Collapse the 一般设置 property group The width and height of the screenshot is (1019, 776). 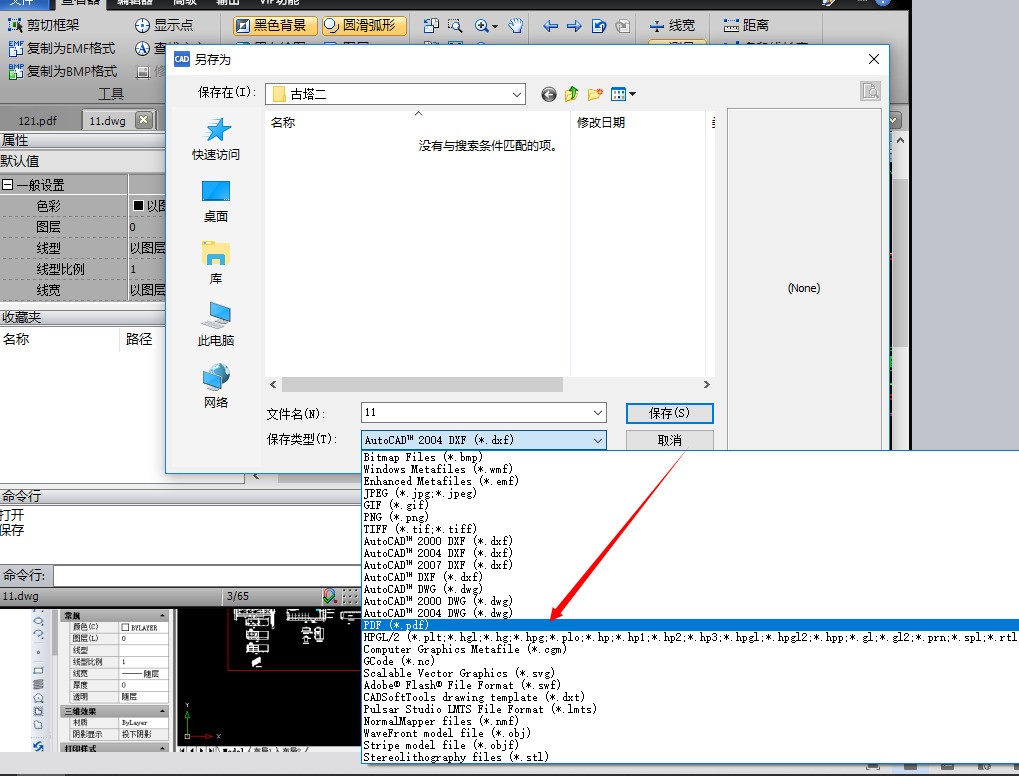click(8, 185)
